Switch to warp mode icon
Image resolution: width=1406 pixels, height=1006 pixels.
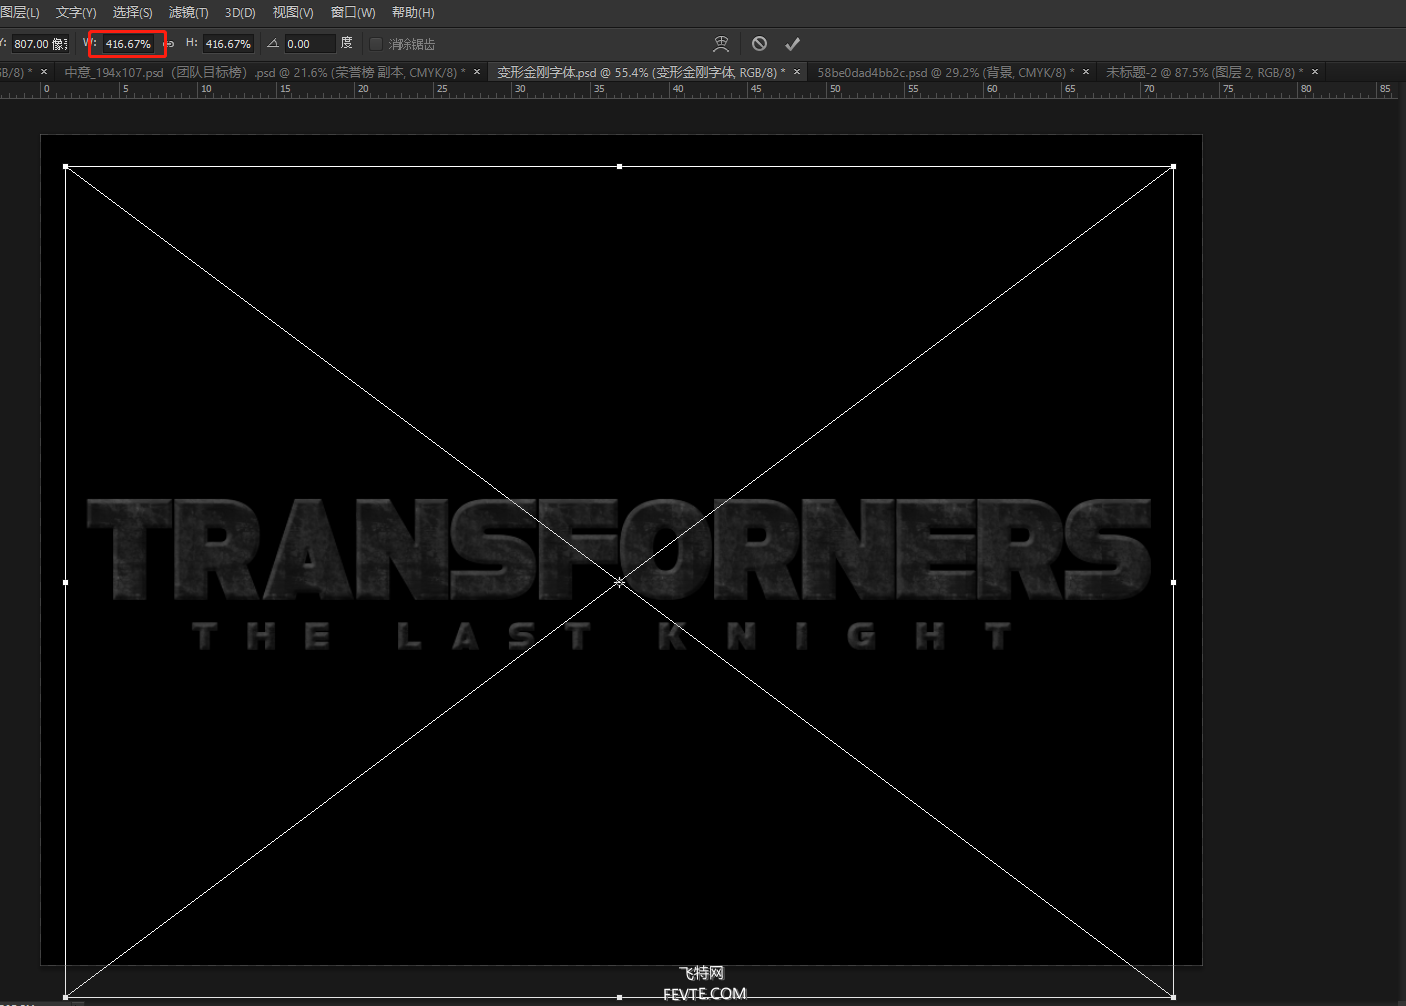click(721, 44)
